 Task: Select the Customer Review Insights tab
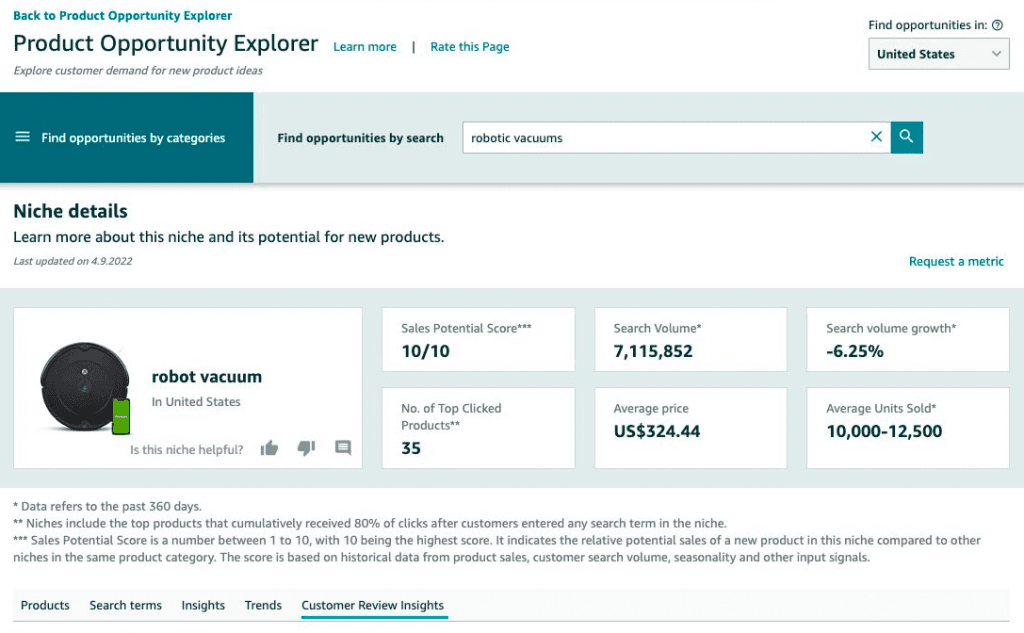click(x=372, y=605)
